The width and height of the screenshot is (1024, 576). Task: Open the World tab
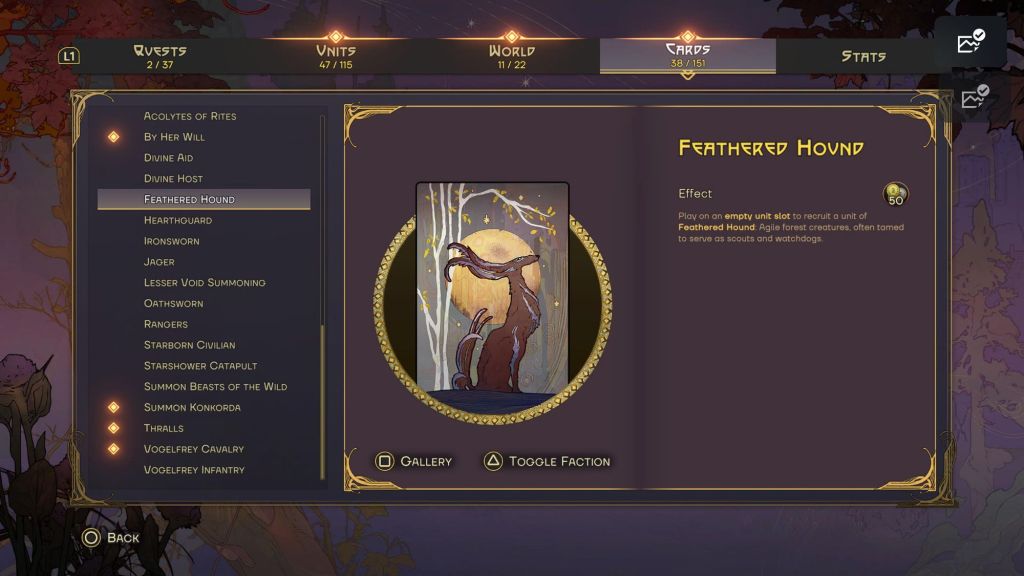tap(511, 56)
